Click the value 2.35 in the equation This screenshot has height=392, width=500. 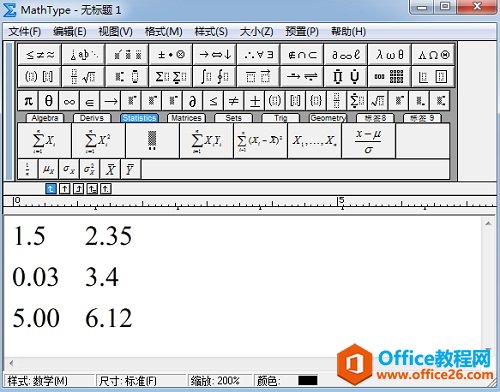tap(108, 236)
